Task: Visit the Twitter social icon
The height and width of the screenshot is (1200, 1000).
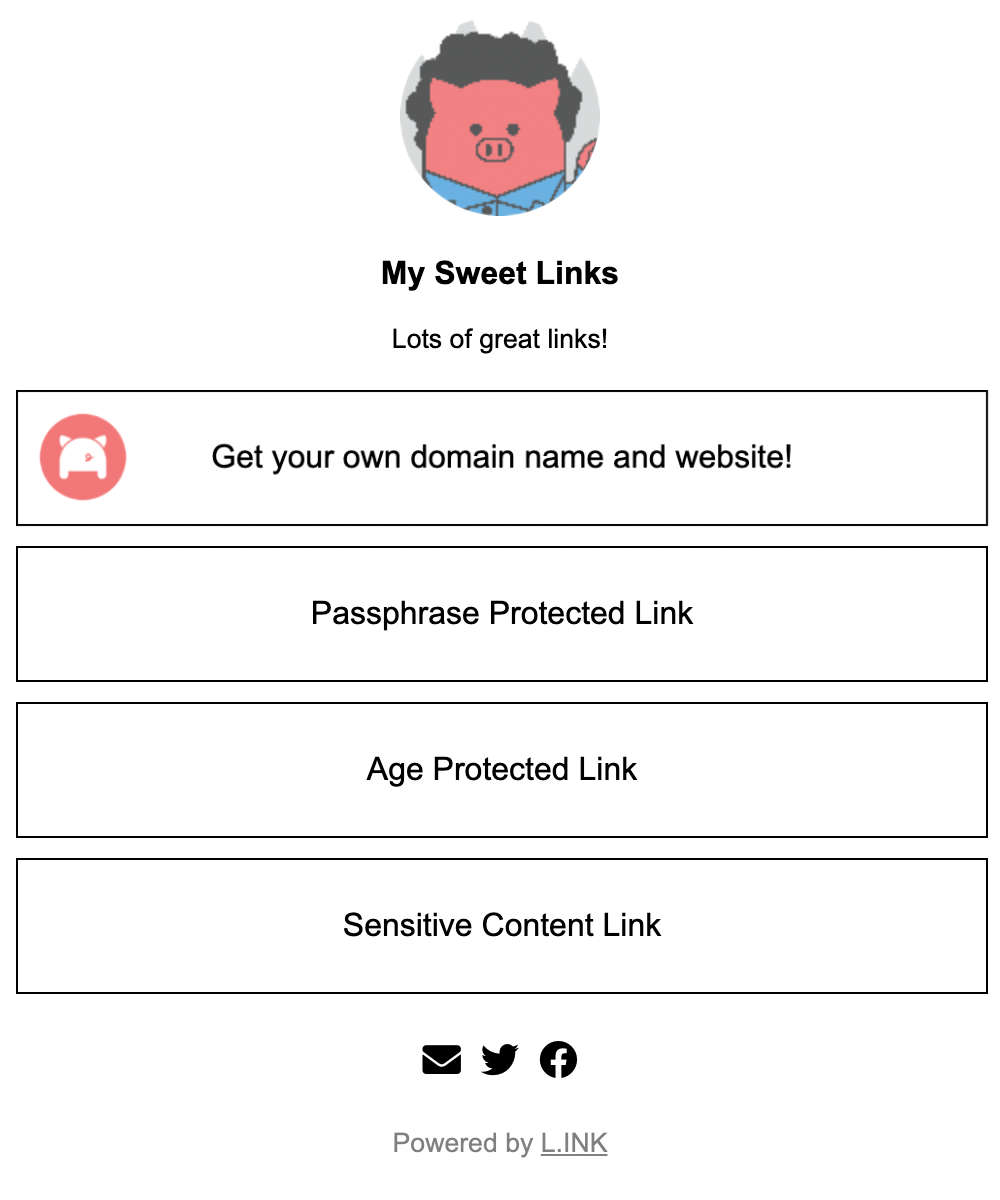Action: [500, 1058]
